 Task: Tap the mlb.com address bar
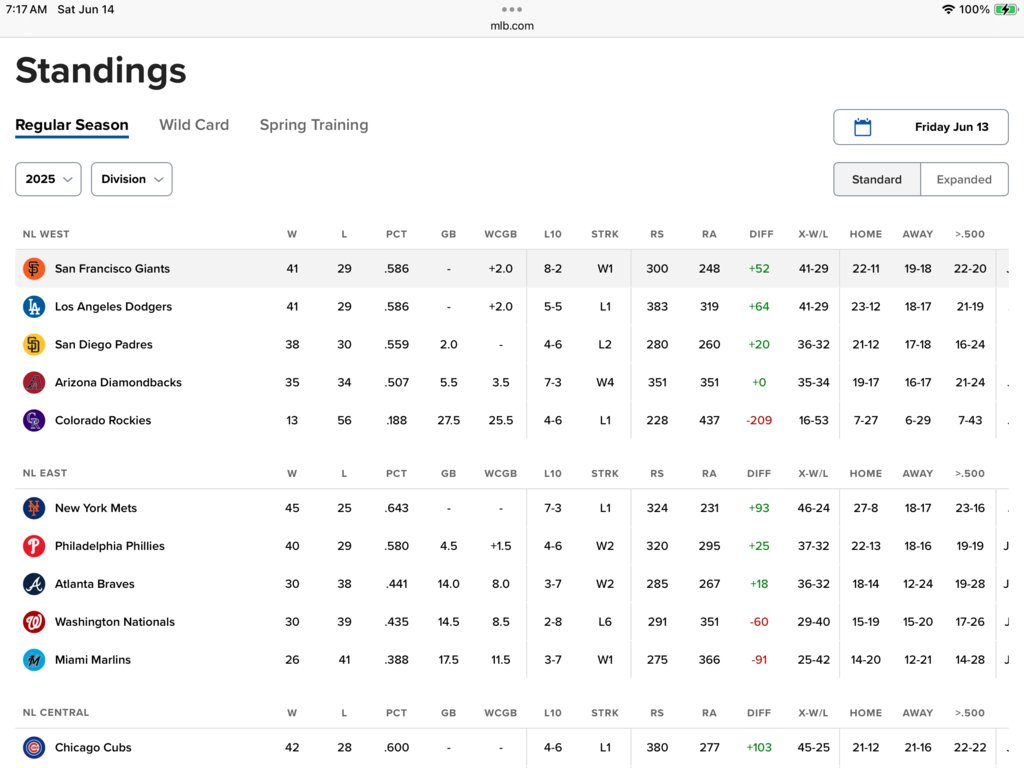click(512, 25)
